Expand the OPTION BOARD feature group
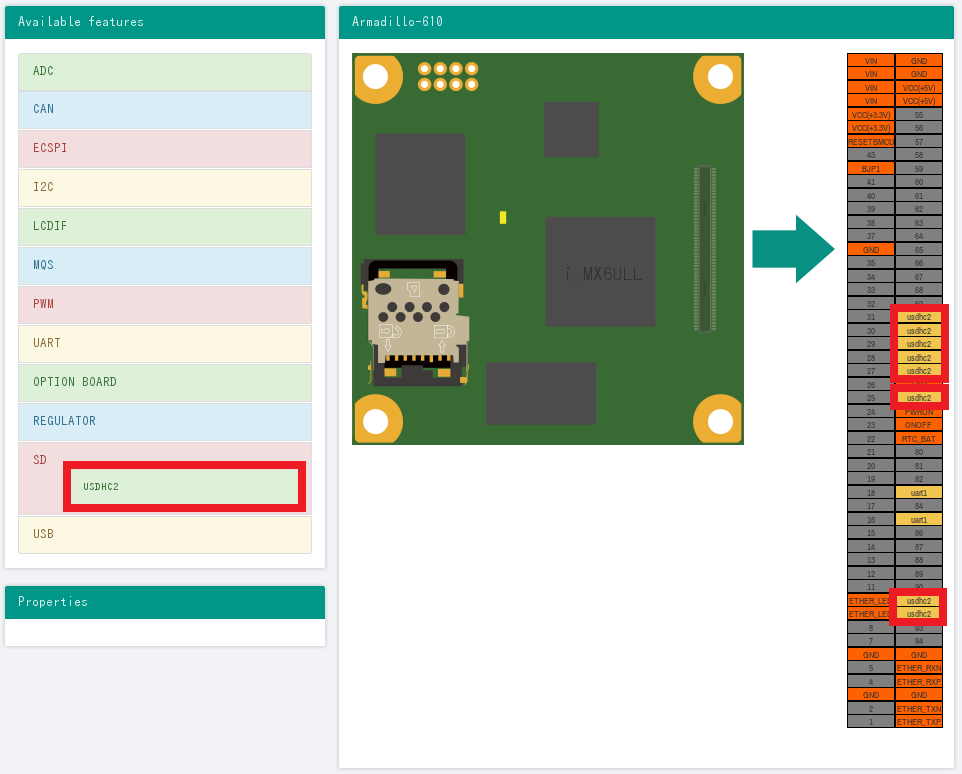Viewport: 962px width, 774px height. coord(164,383)
